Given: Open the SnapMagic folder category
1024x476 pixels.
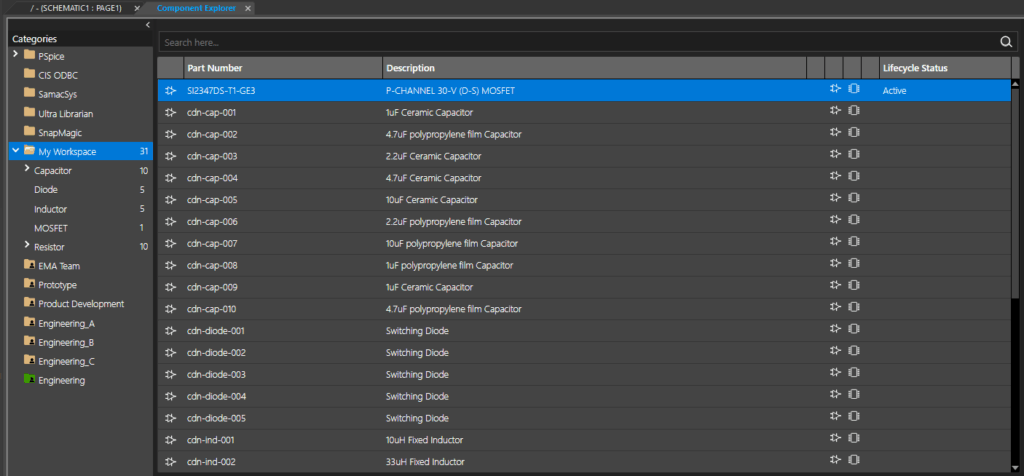Looking at the screenshot, I should [58, 132].
